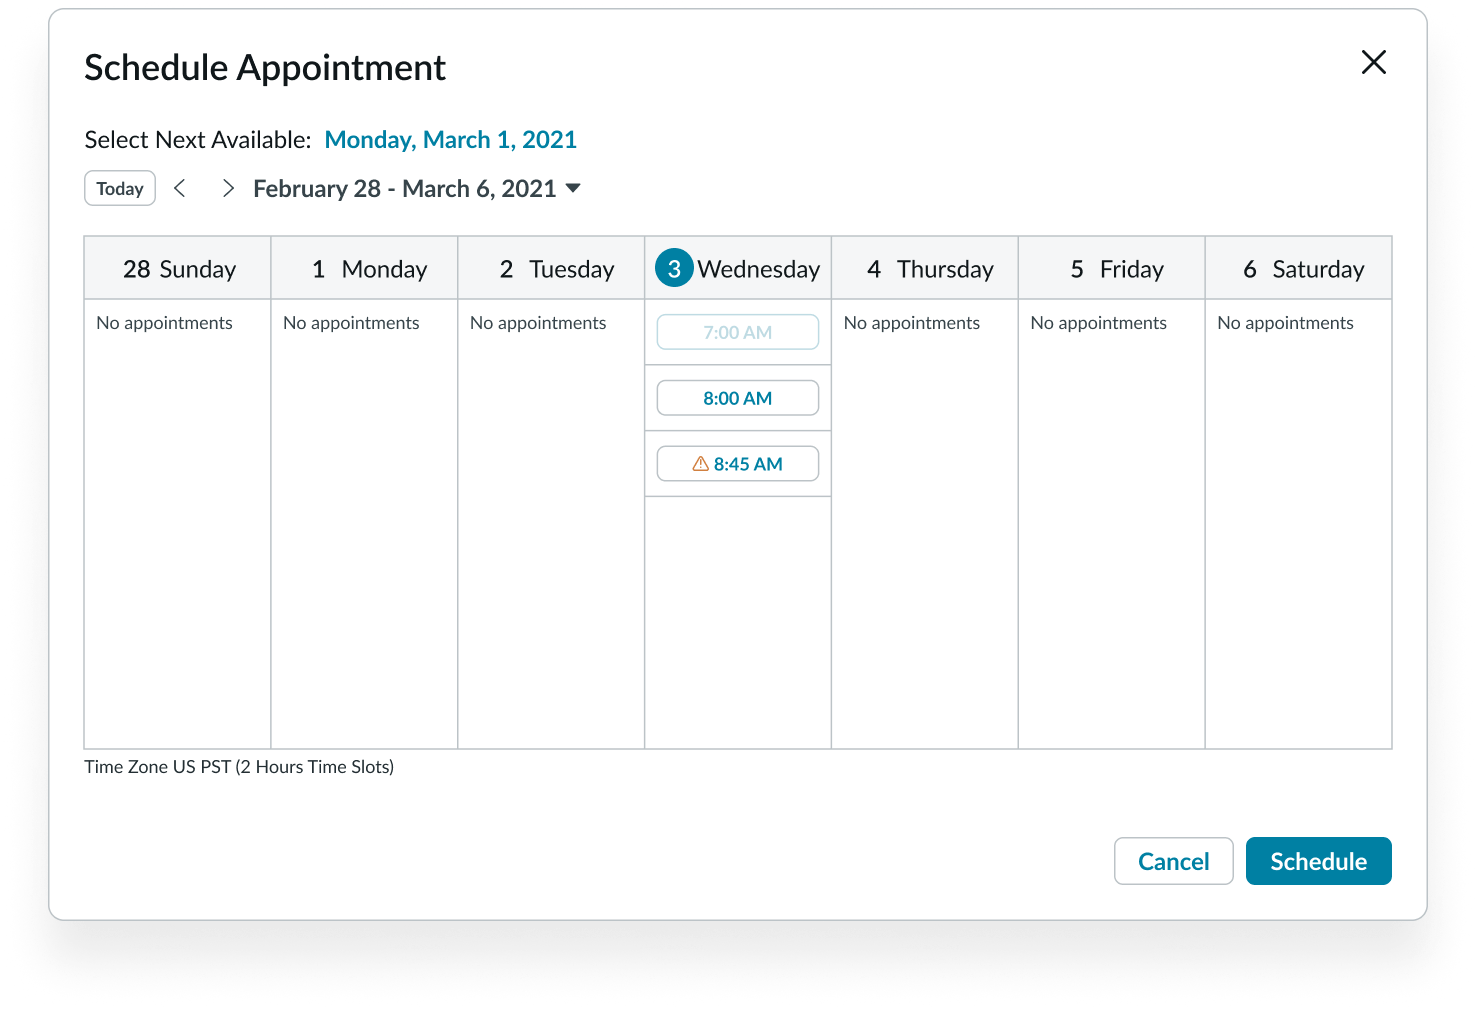Select the 8:00 AM appointment slot
1476x1009 pixels.
point(737,397)
